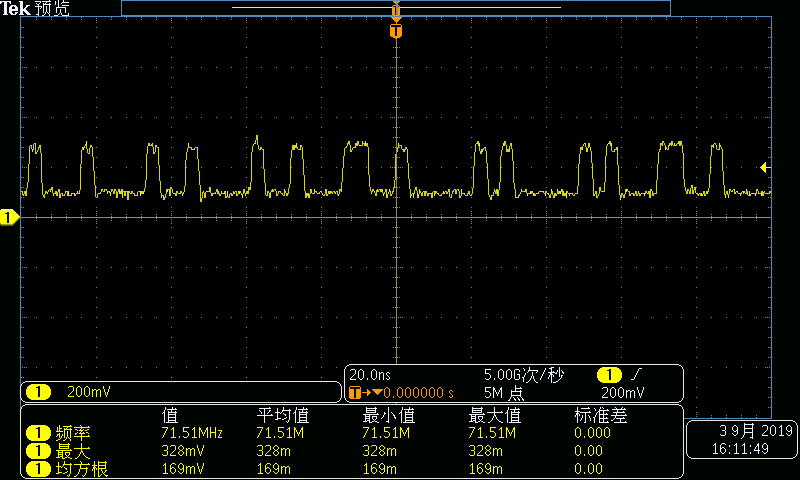Click the channel badge beside 均方根 measurement

38,469
